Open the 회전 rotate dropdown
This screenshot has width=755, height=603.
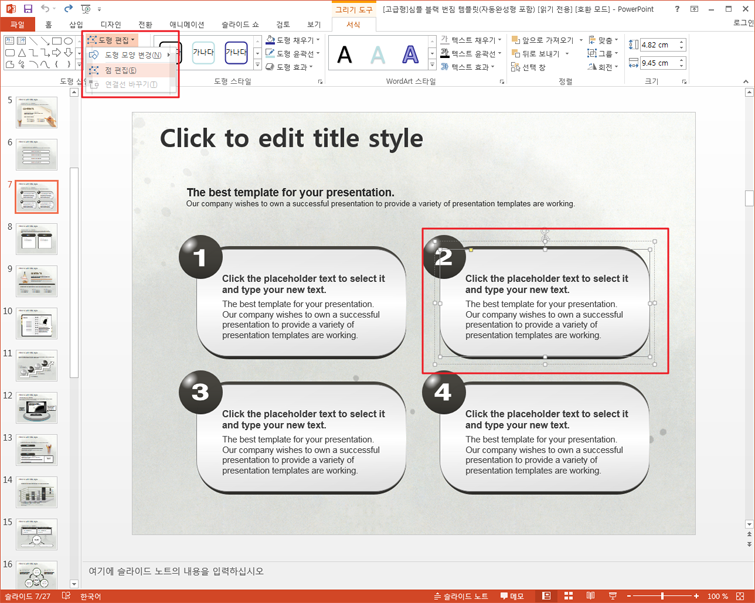click(x=603, y=67)
